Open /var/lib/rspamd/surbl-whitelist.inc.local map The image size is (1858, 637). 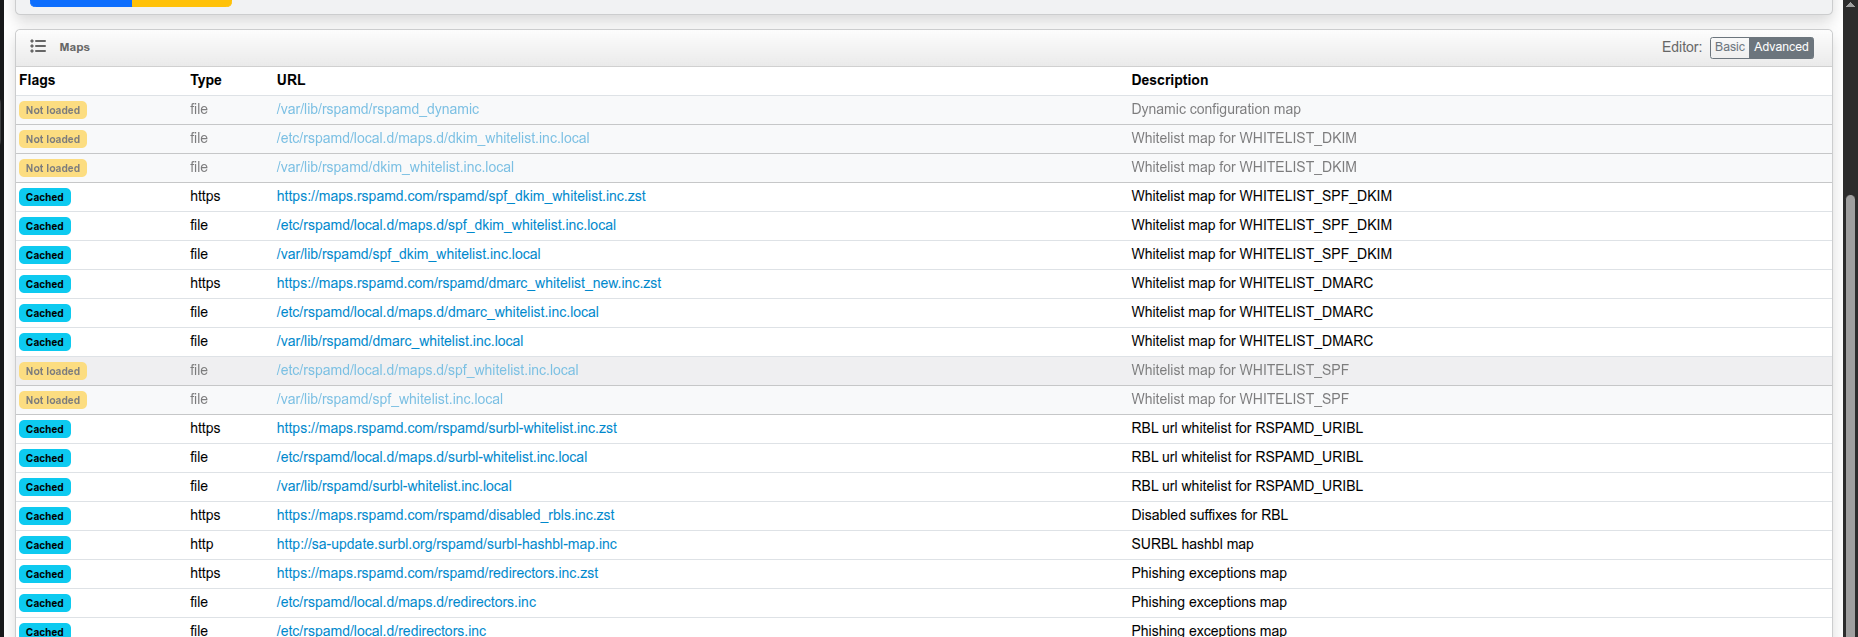[x=394, y=486]
